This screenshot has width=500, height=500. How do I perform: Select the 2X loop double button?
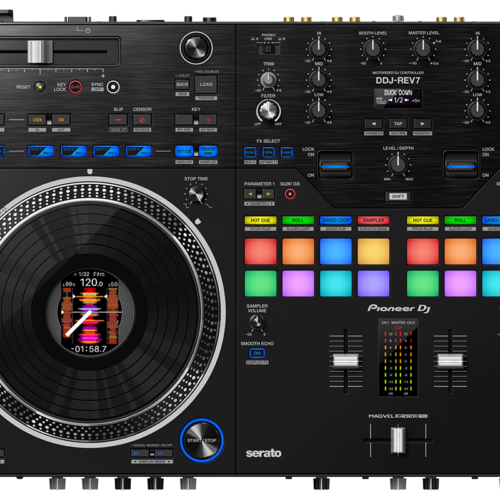click(61, 120)
